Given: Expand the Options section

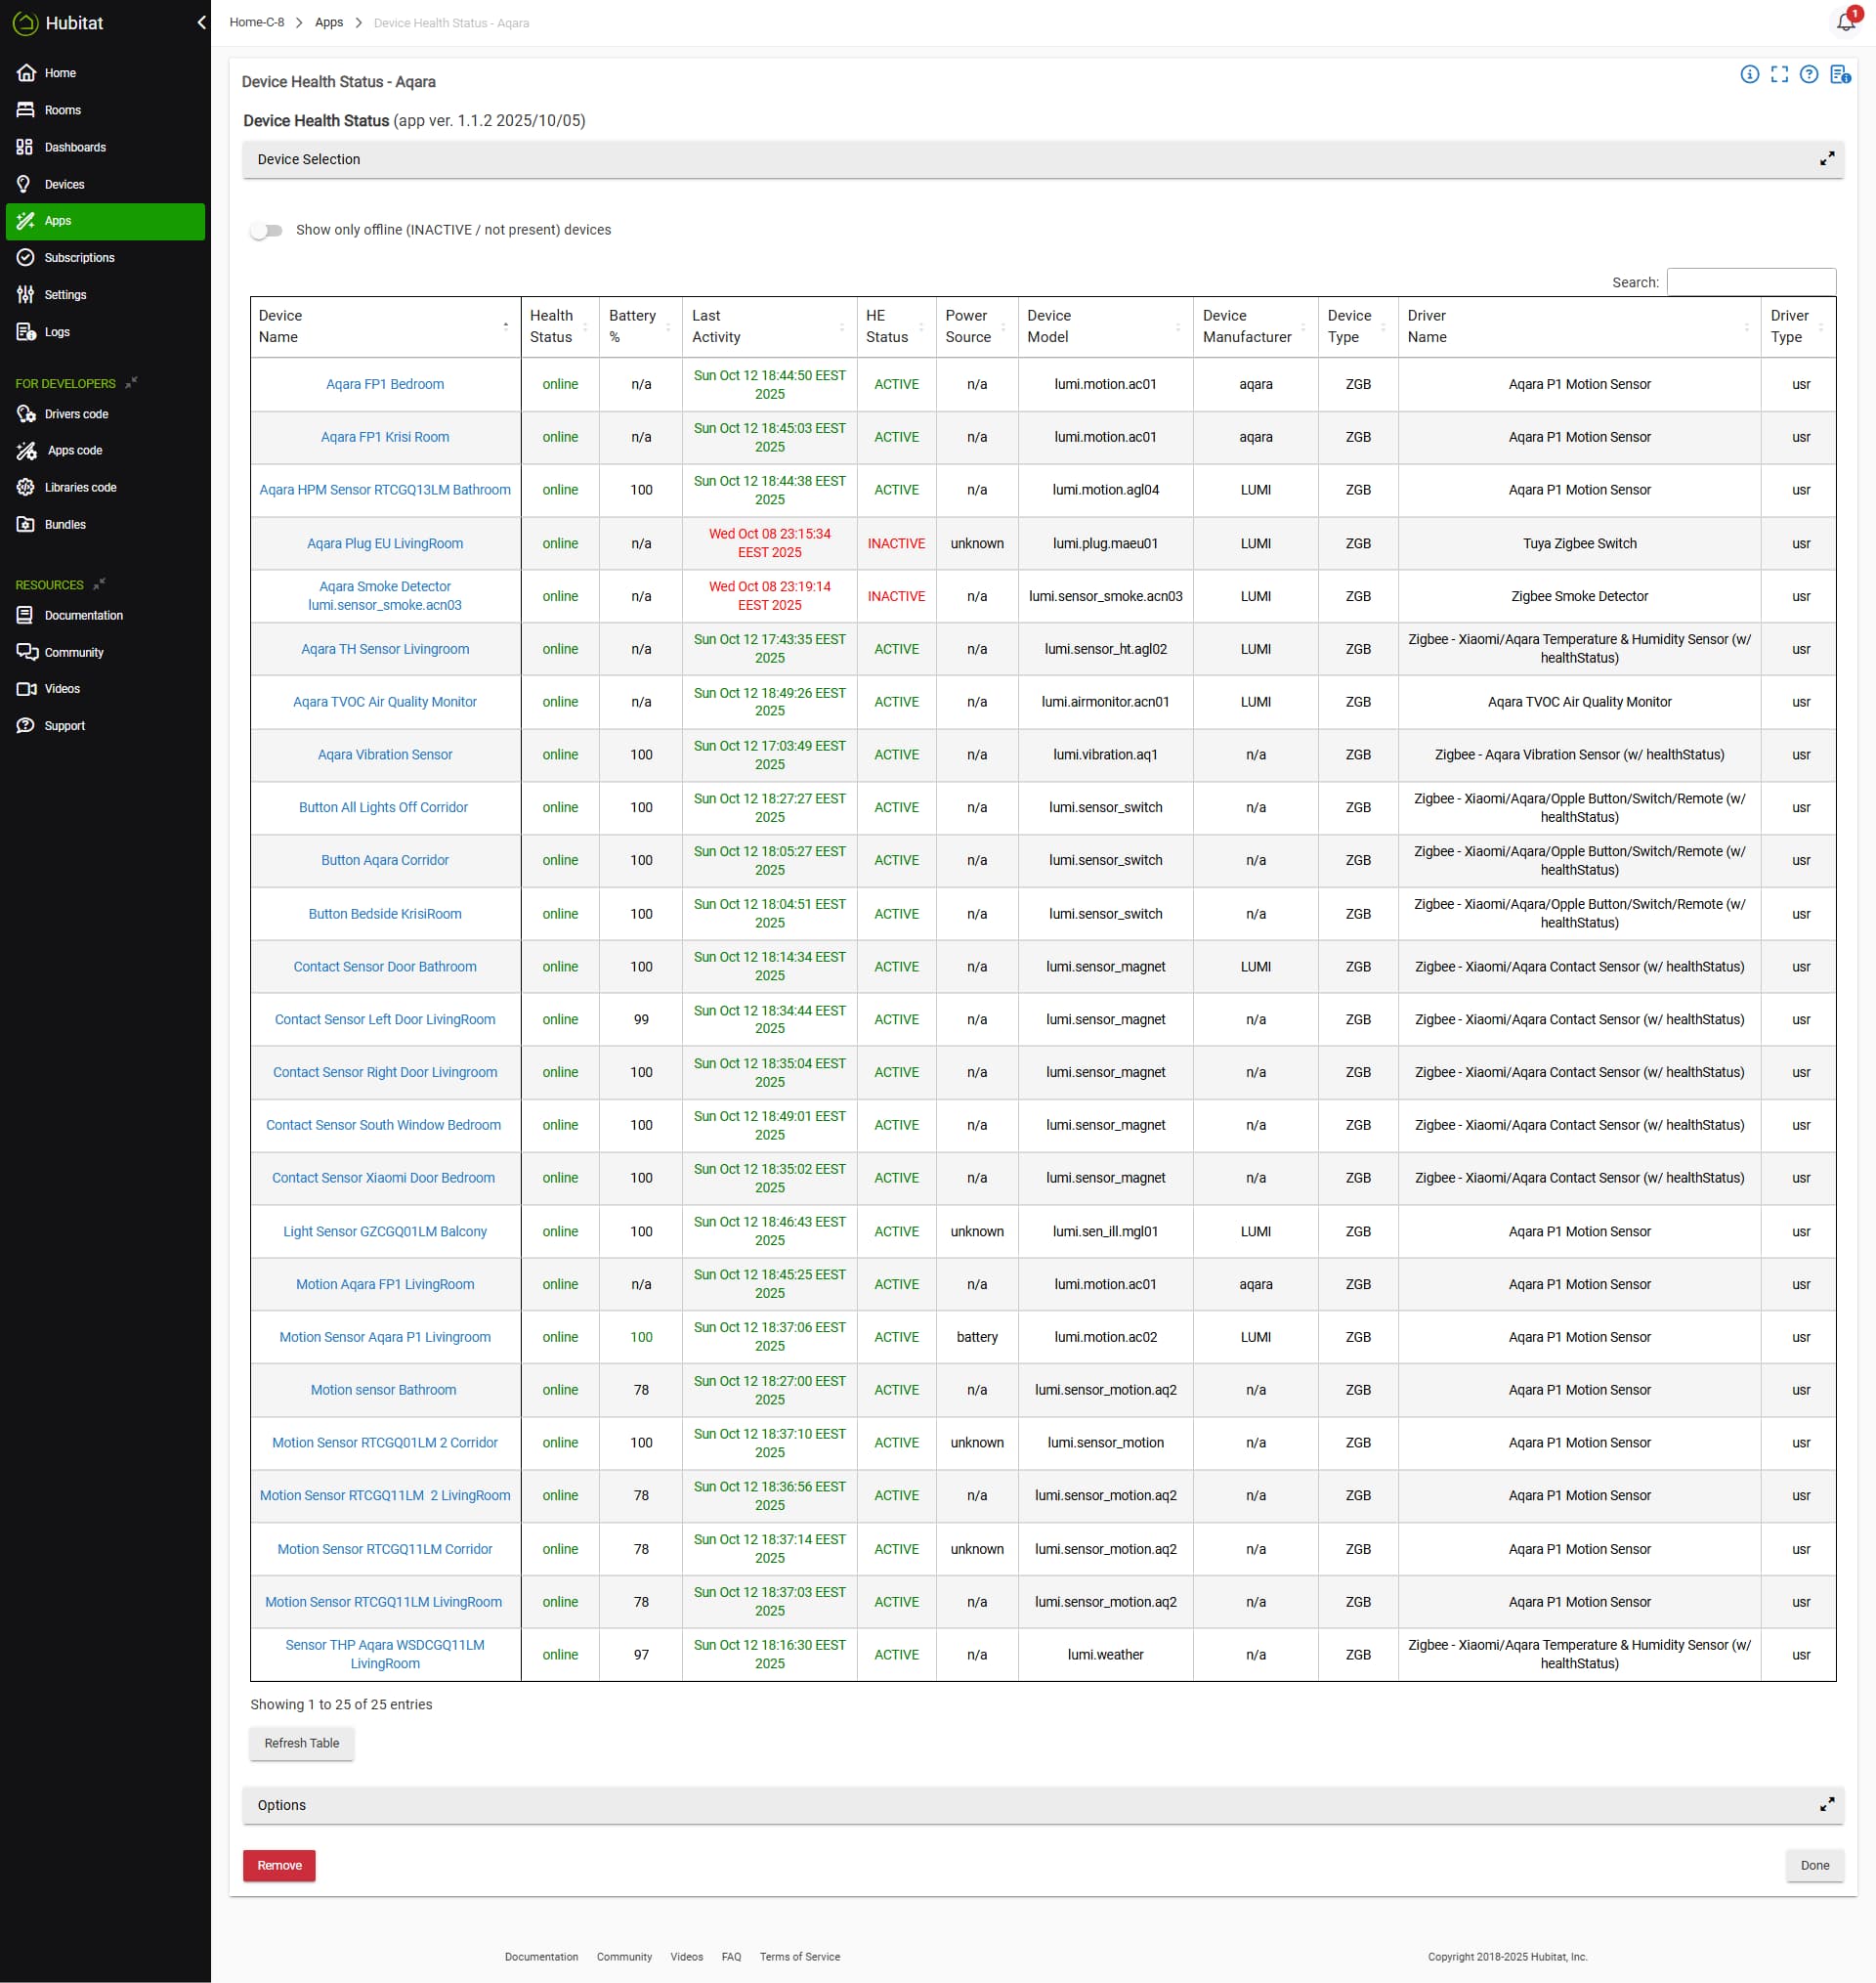Looking at the screenshot, I should pos(1826,1804).
